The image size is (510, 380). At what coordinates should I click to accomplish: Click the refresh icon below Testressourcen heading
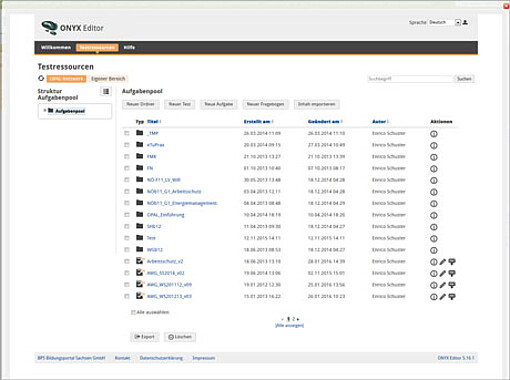point(41,78)
